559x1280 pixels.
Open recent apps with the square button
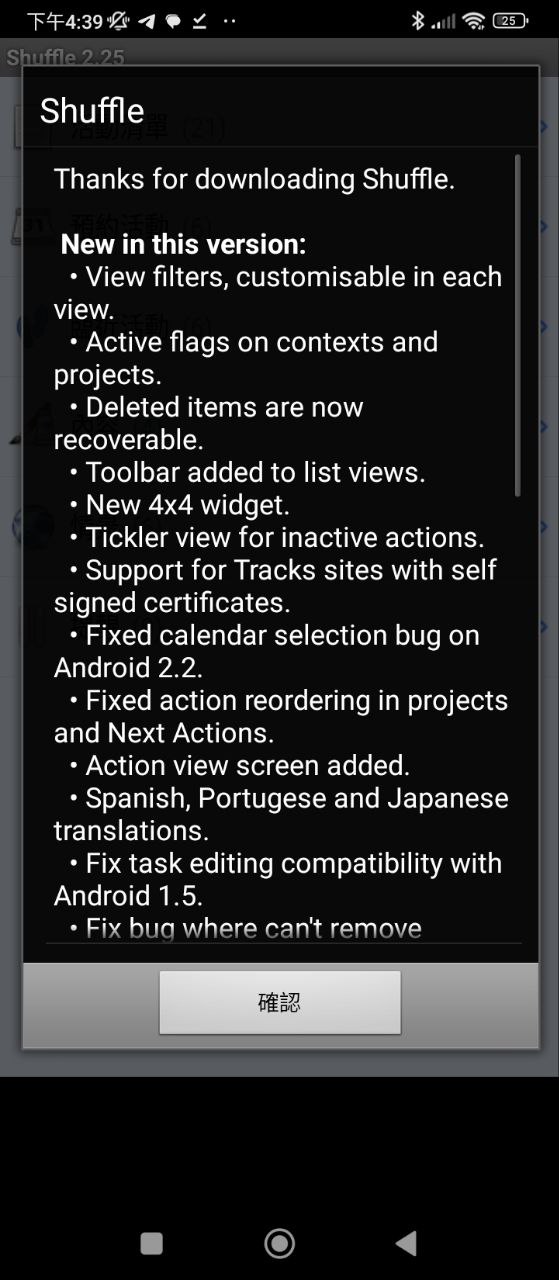pyautogui.click(x=152, y=1243)
